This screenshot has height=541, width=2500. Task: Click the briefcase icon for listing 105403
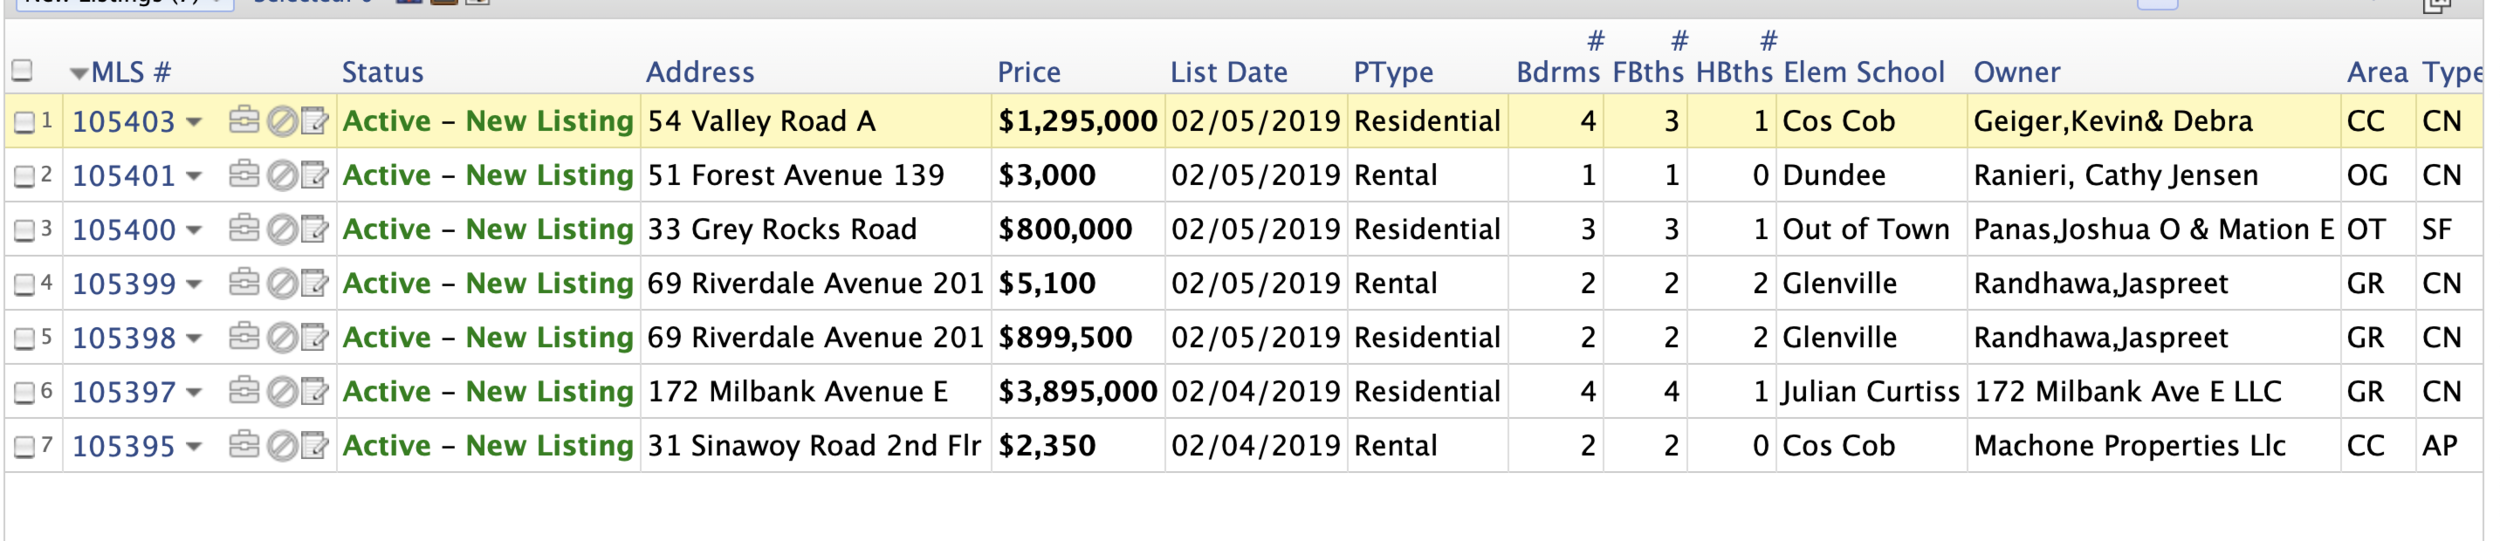pos(244,121)
